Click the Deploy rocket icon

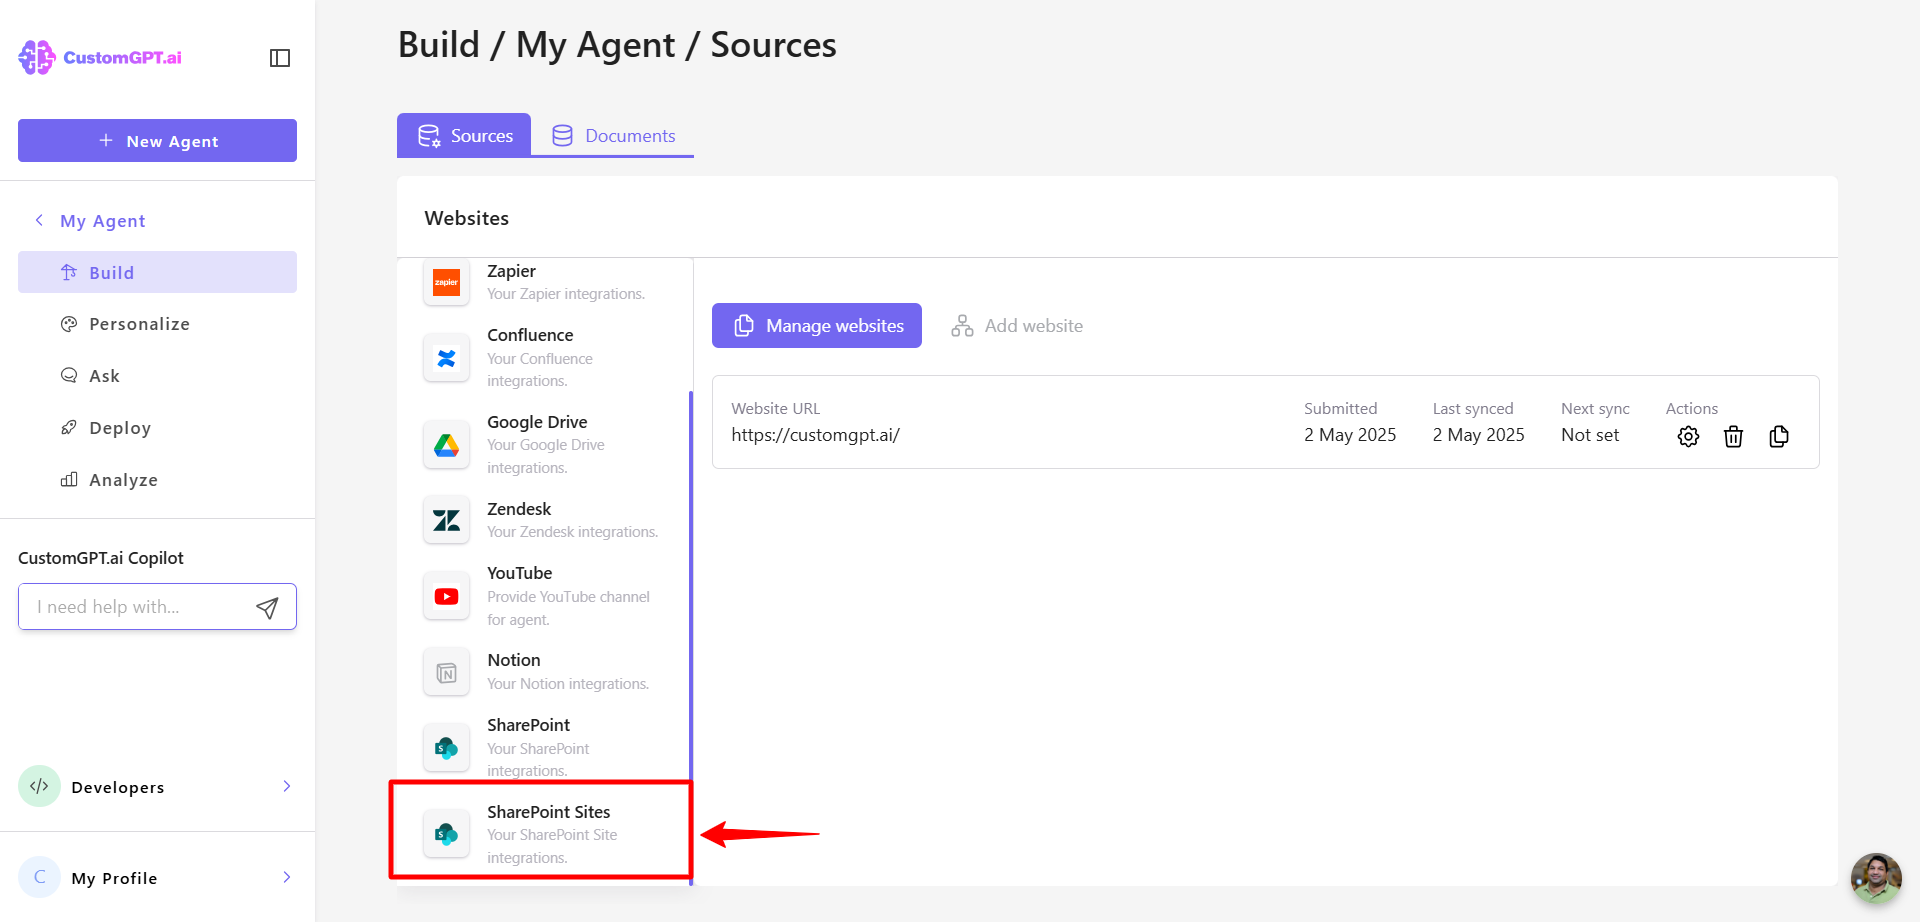(x=69, y=428)
